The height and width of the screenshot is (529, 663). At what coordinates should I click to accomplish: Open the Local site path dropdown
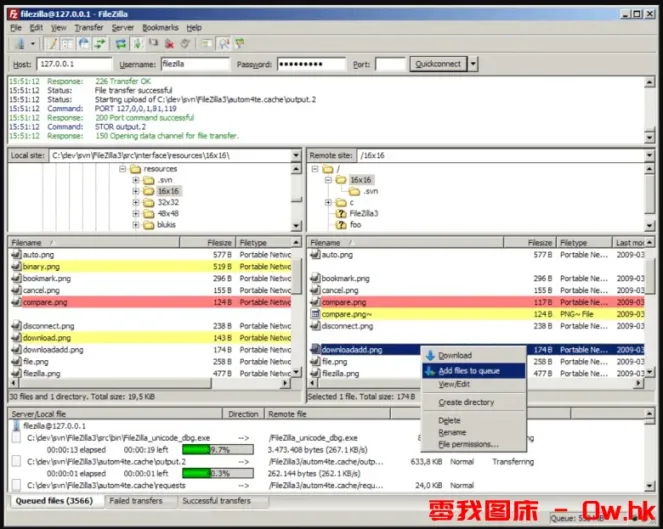click(x=295, y=156)
